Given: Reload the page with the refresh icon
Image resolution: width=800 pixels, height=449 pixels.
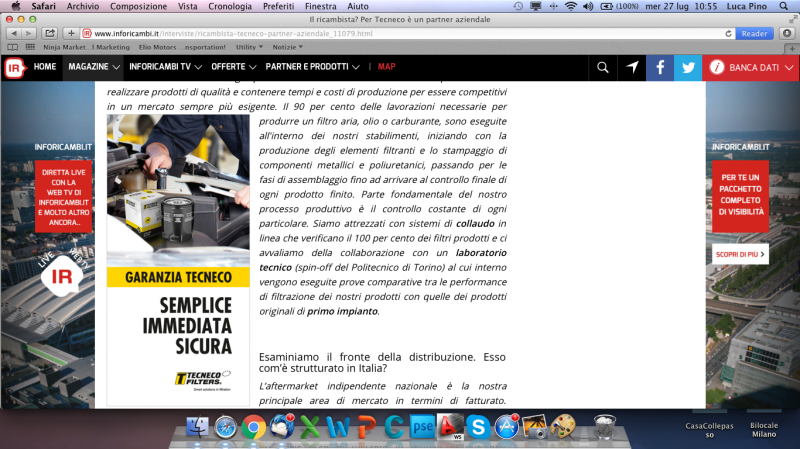Looking at the screenshot, I should (x=728, y=34).
